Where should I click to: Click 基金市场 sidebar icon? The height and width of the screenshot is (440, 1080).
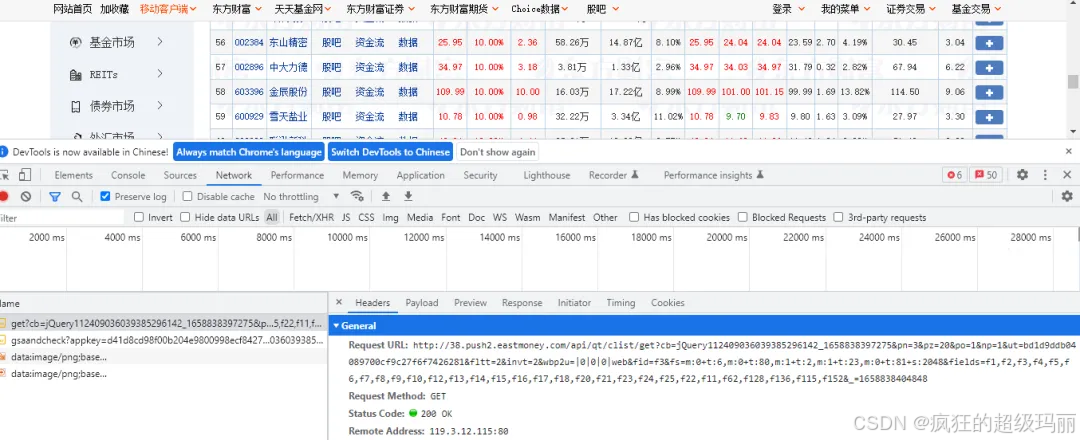pyautogui.click(x=76, y=43)
